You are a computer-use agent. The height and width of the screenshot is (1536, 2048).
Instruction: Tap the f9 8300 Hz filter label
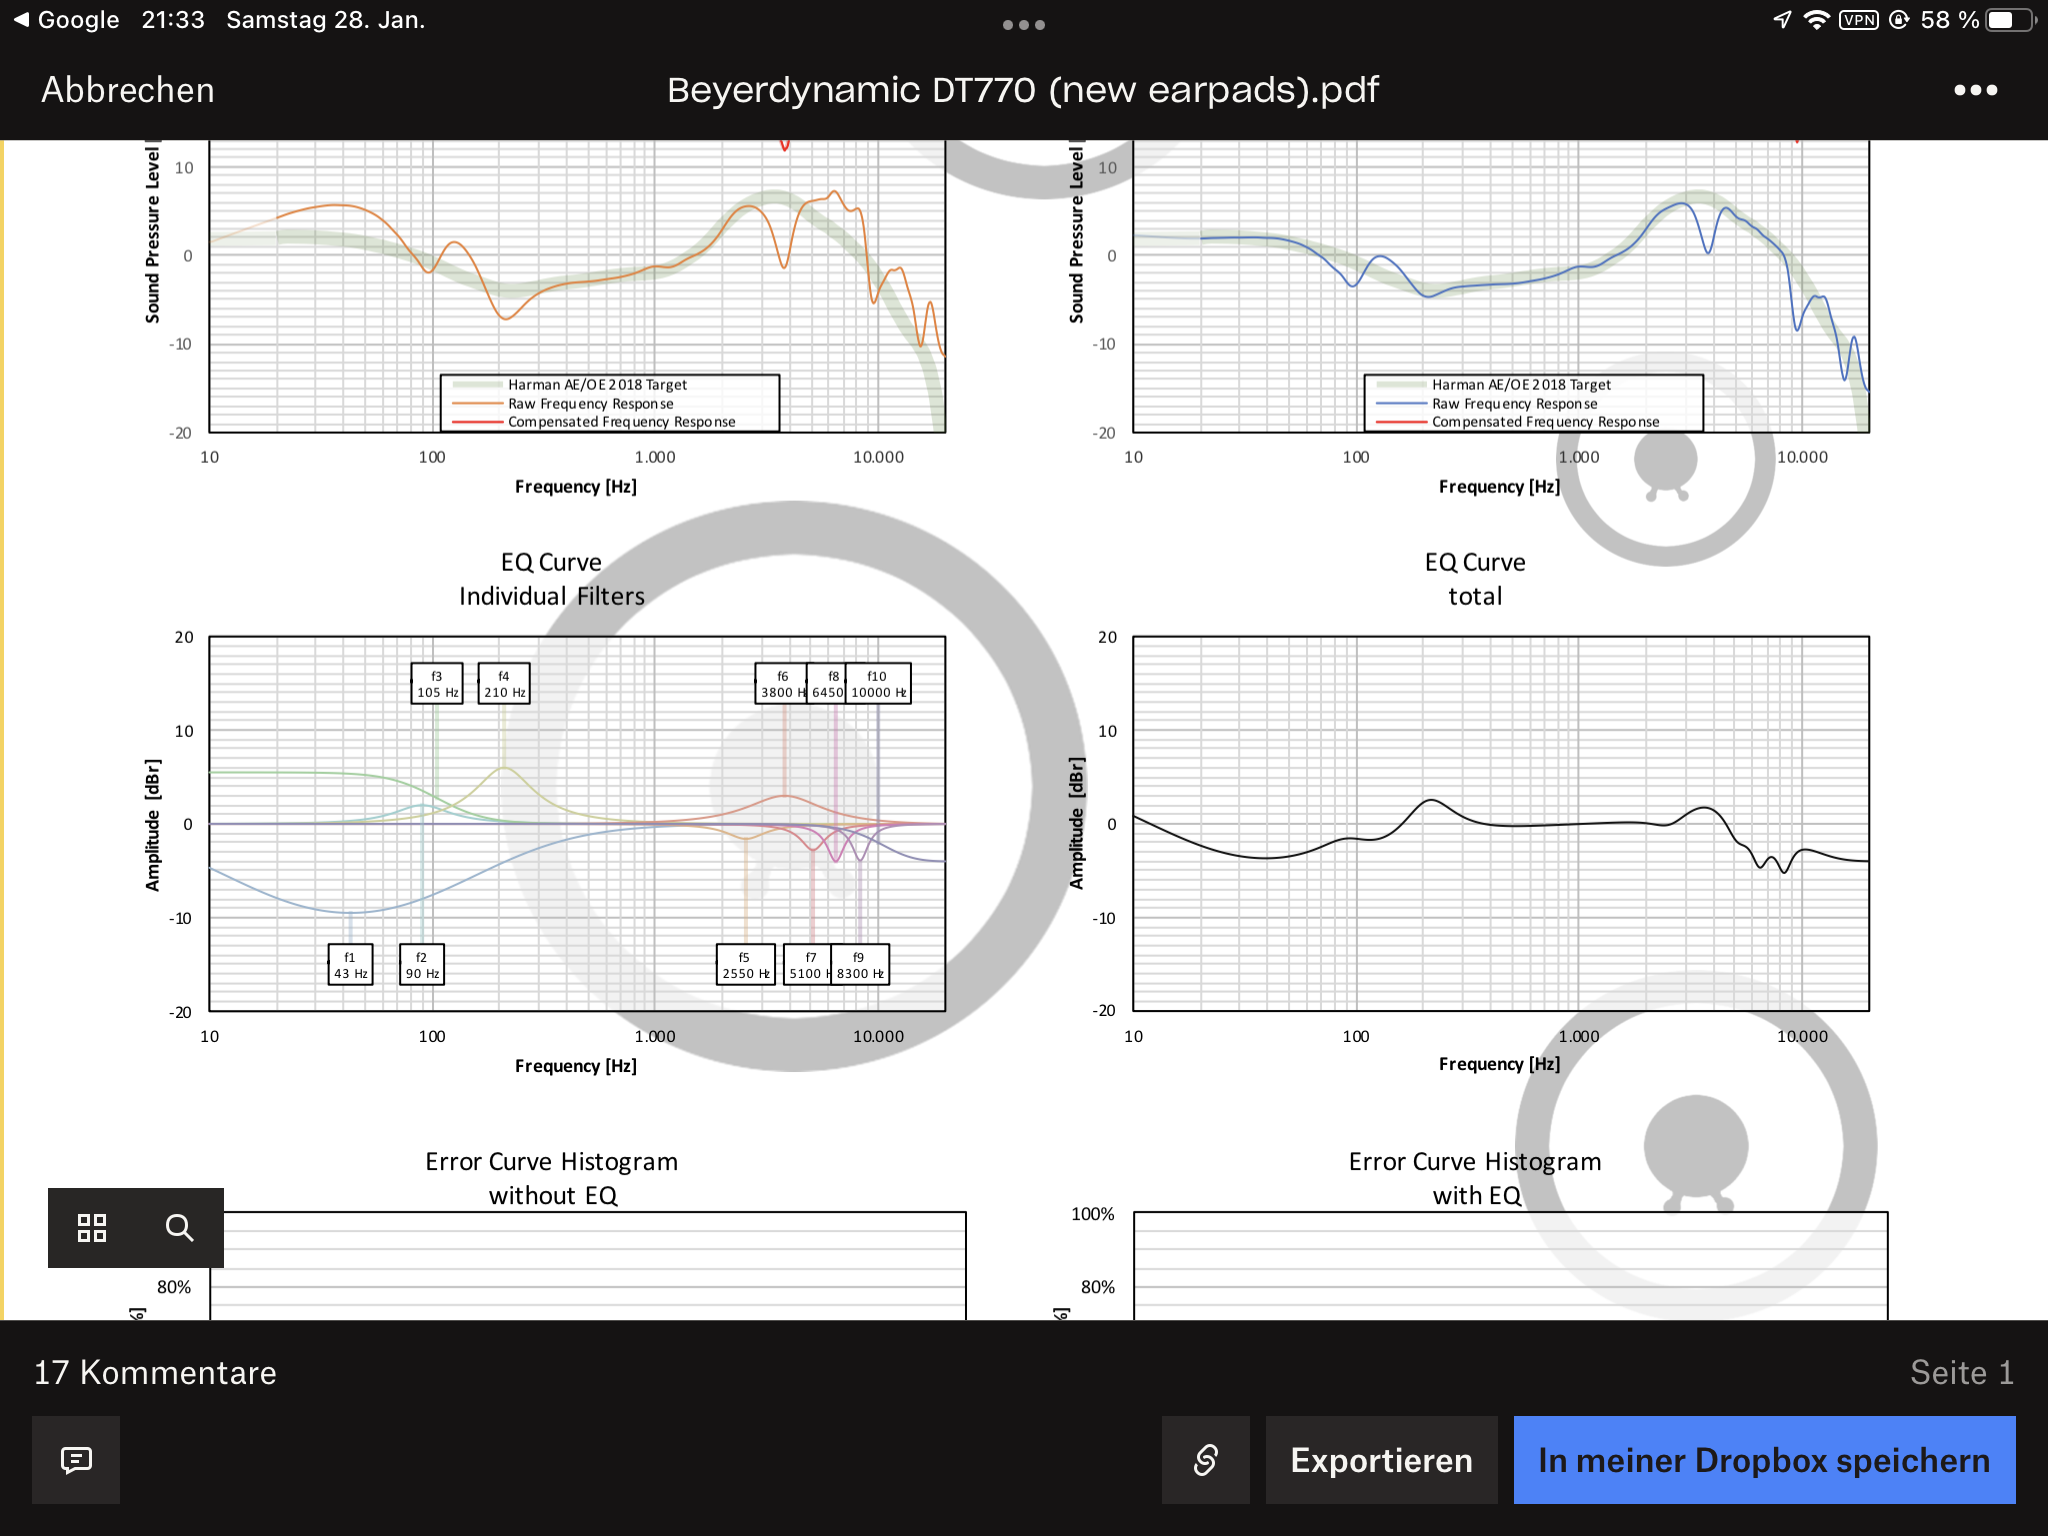[x=860, y=965]
